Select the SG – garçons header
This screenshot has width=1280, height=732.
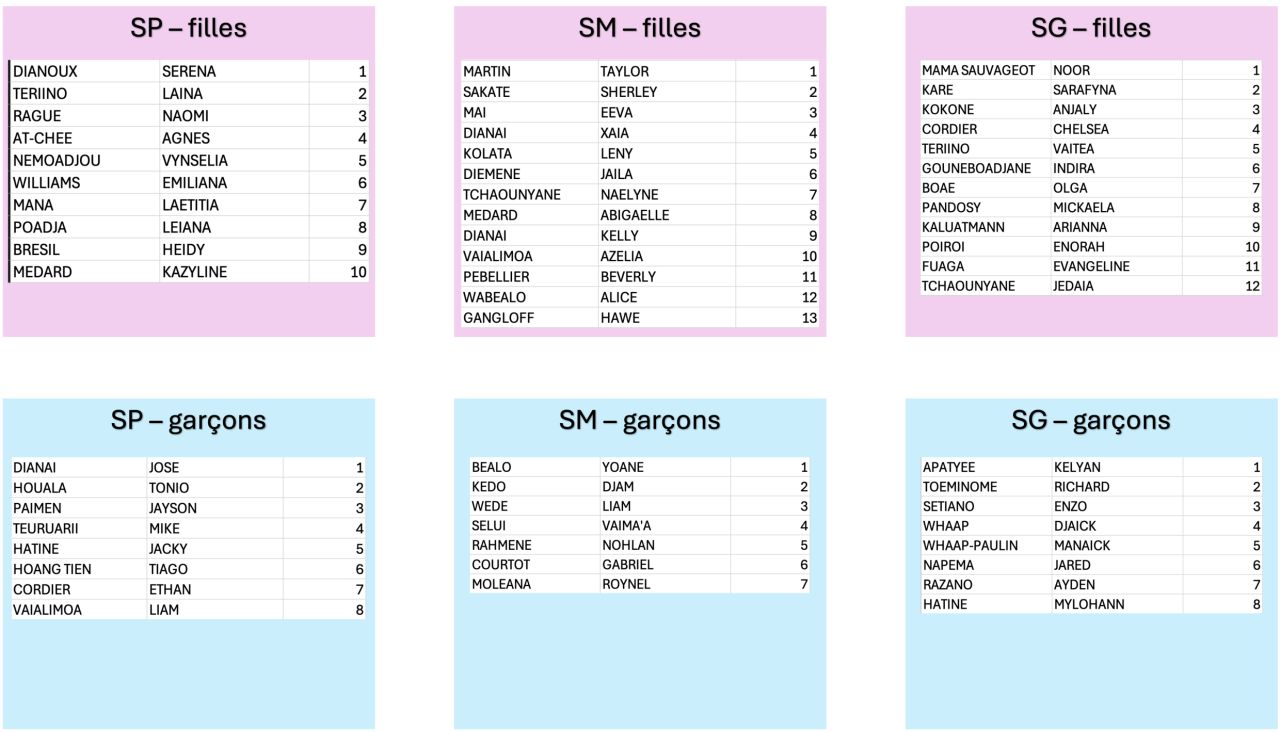(1091, 420)
